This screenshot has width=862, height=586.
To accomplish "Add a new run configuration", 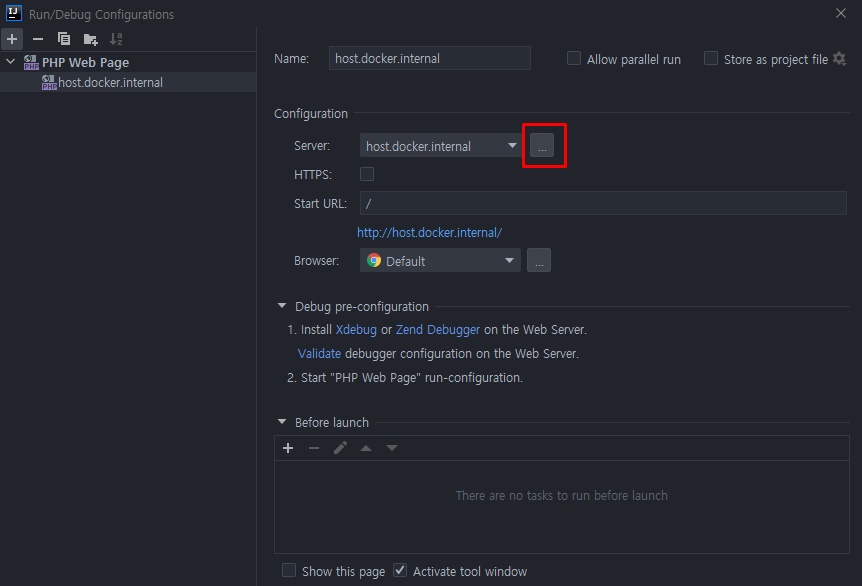I will point(12,39).
